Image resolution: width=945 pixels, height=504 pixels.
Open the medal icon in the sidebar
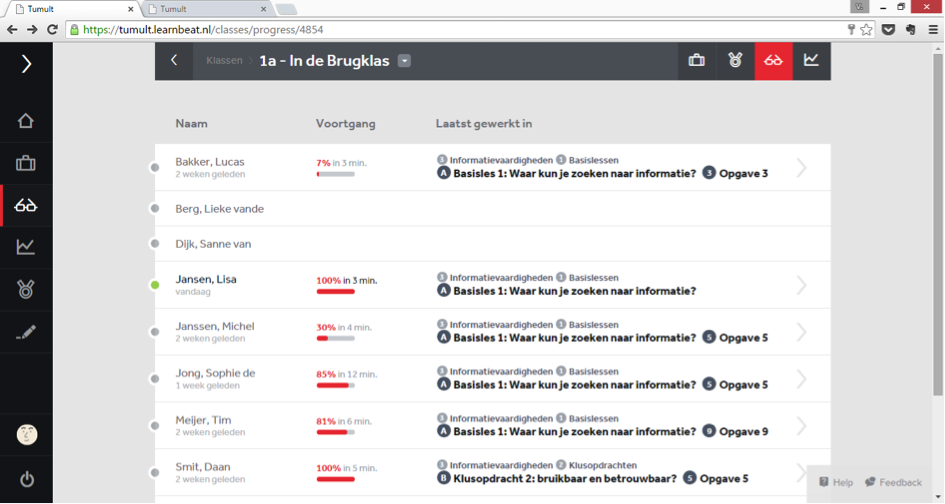(x=25, y=289)
